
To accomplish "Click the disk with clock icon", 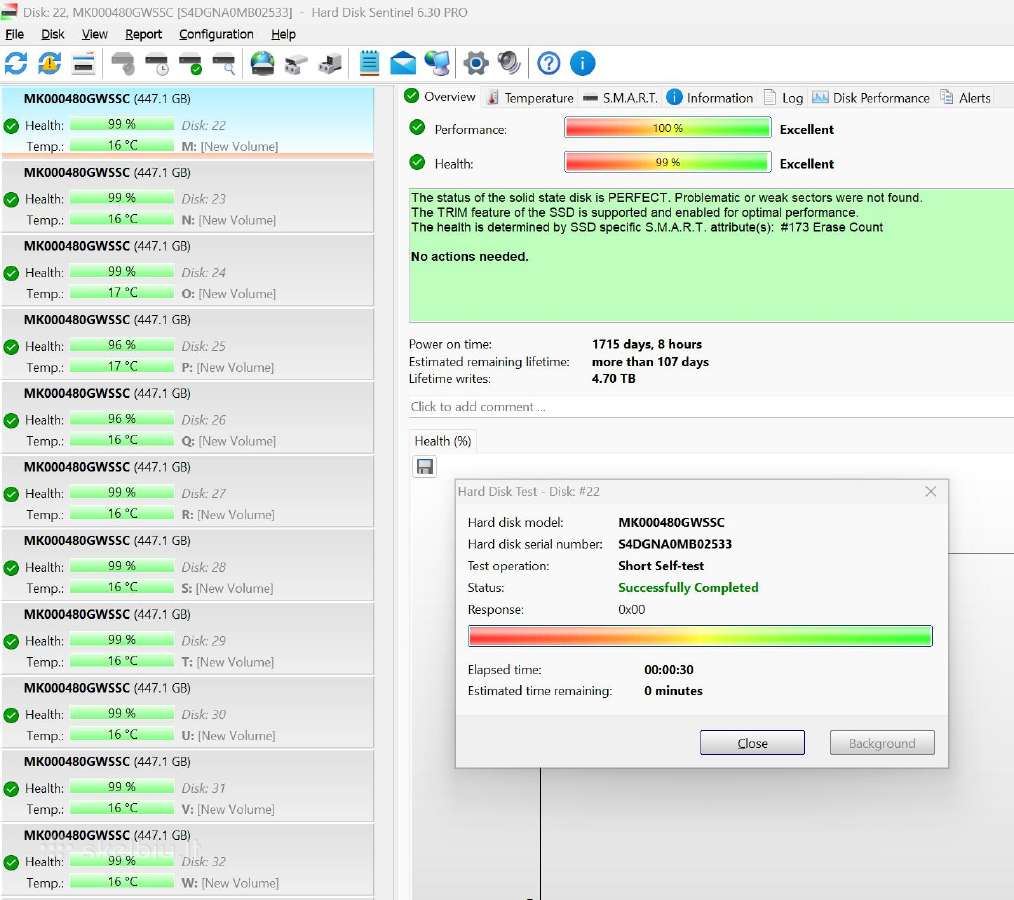I will coord(157,63).
